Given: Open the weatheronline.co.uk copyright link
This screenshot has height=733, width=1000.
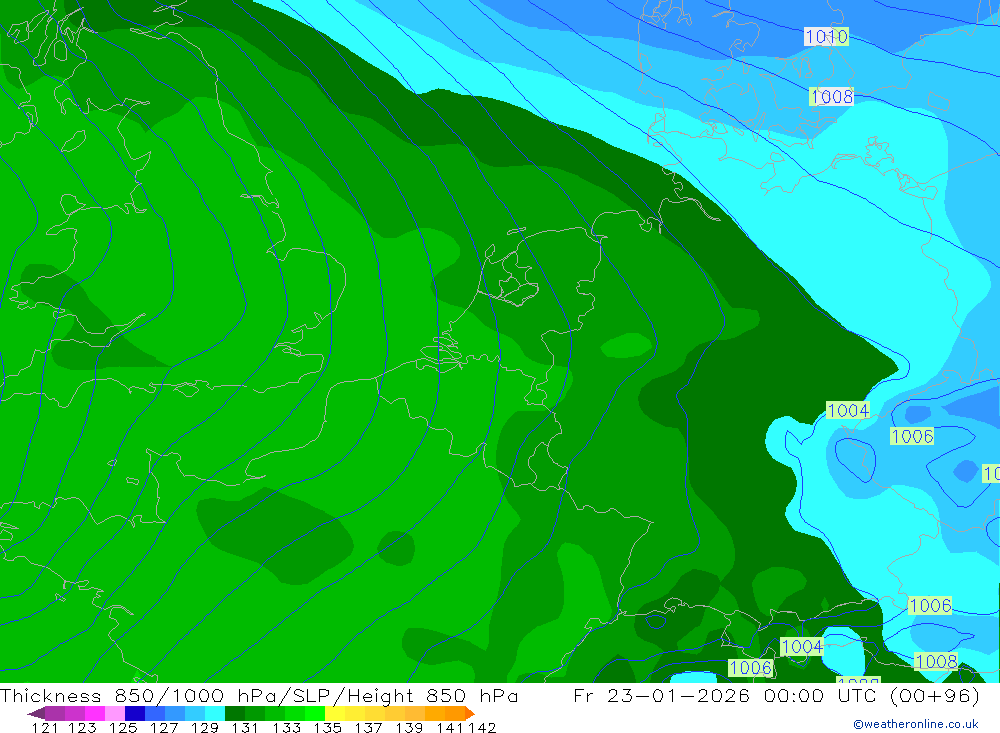Looking at the screenshot, I should point(916,724).
